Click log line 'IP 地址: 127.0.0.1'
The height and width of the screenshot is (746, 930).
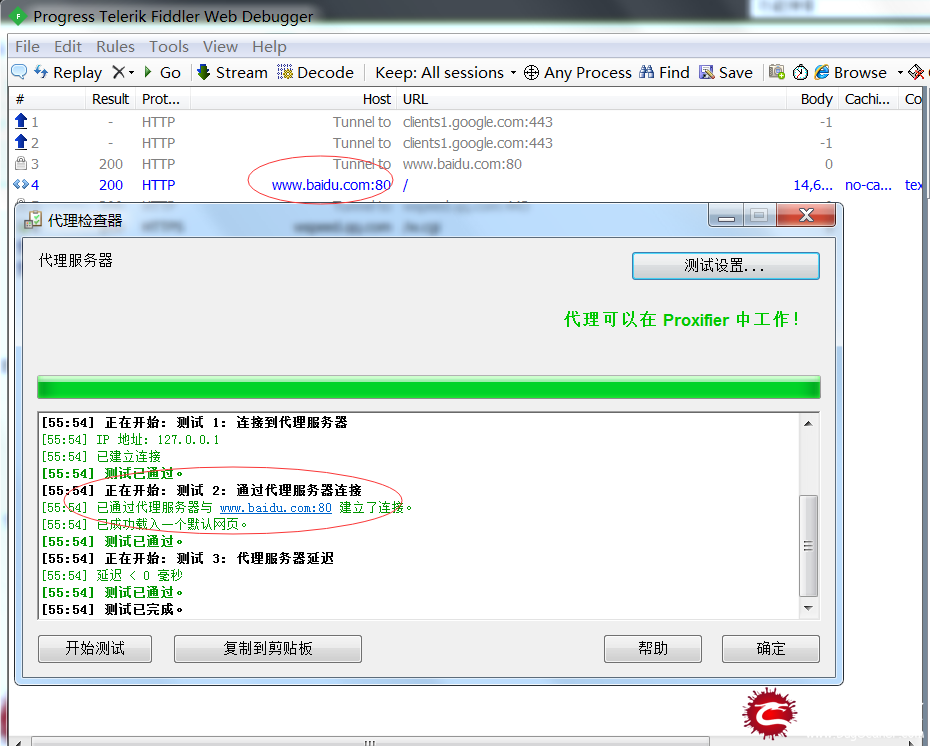tap(130, 439)
